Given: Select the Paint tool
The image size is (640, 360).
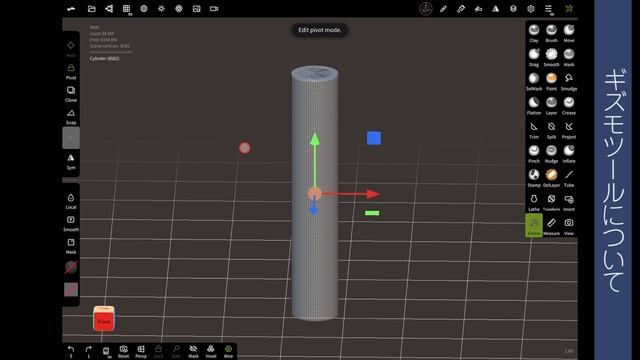Looking at the screenshot, I should pyautogui.click(x=551, y=81).
